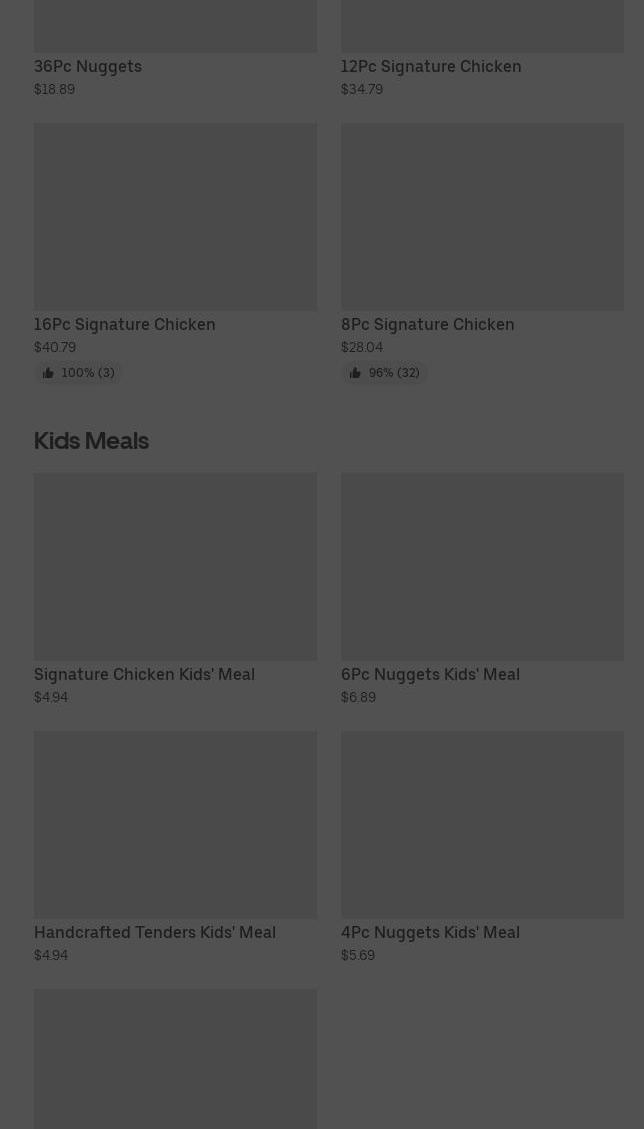Image resolution: width=644 pixels, height=1129 pixels.
Task: Click the 16Pc Signature Chicken image
Action: (x=175, y=216)
